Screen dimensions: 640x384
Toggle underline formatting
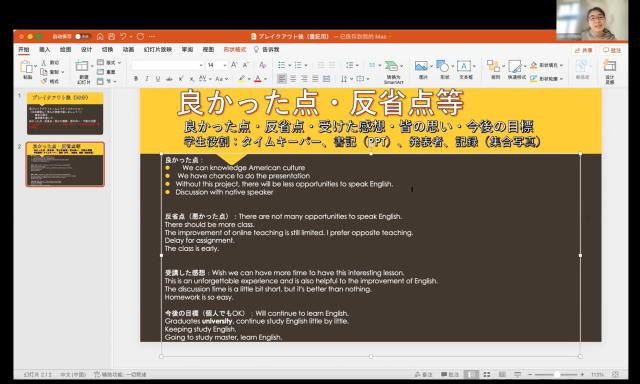point(158,79)
